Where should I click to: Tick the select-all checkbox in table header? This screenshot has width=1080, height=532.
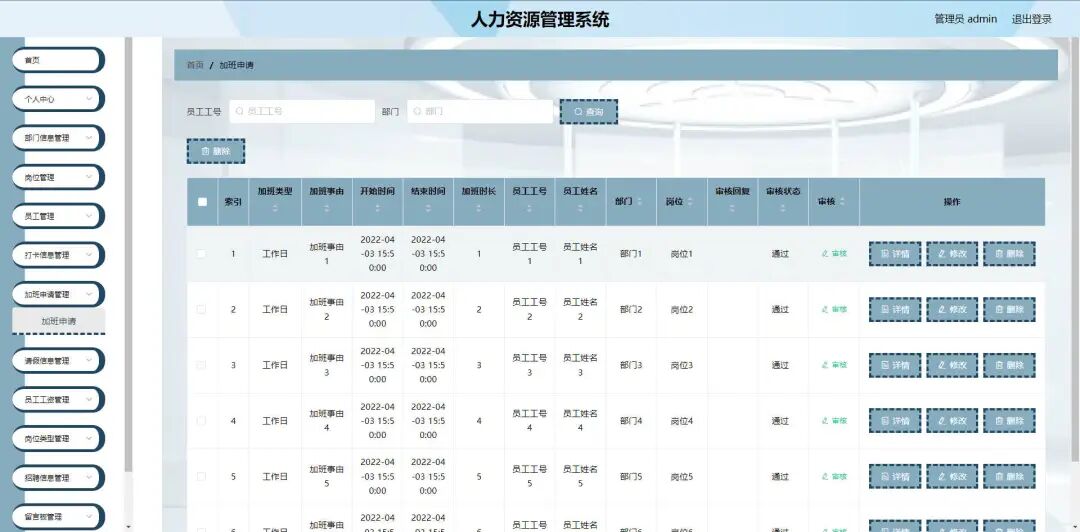tap(202, 202)
